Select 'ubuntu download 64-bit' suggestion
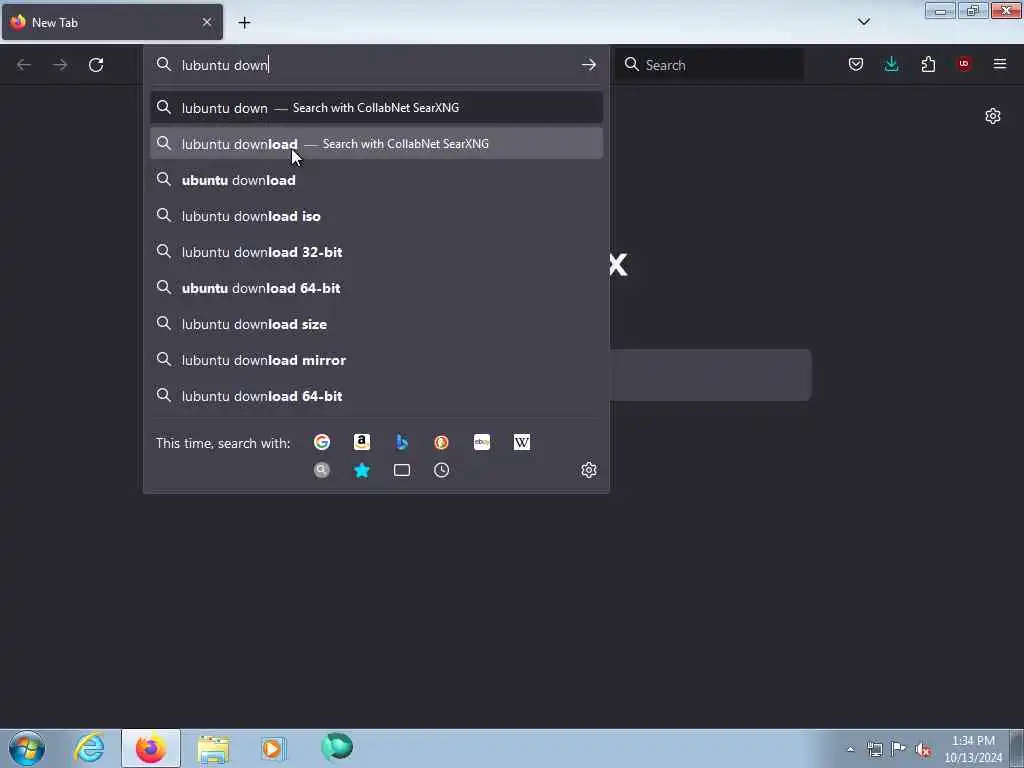1024x768 pixels. (376, 287)
